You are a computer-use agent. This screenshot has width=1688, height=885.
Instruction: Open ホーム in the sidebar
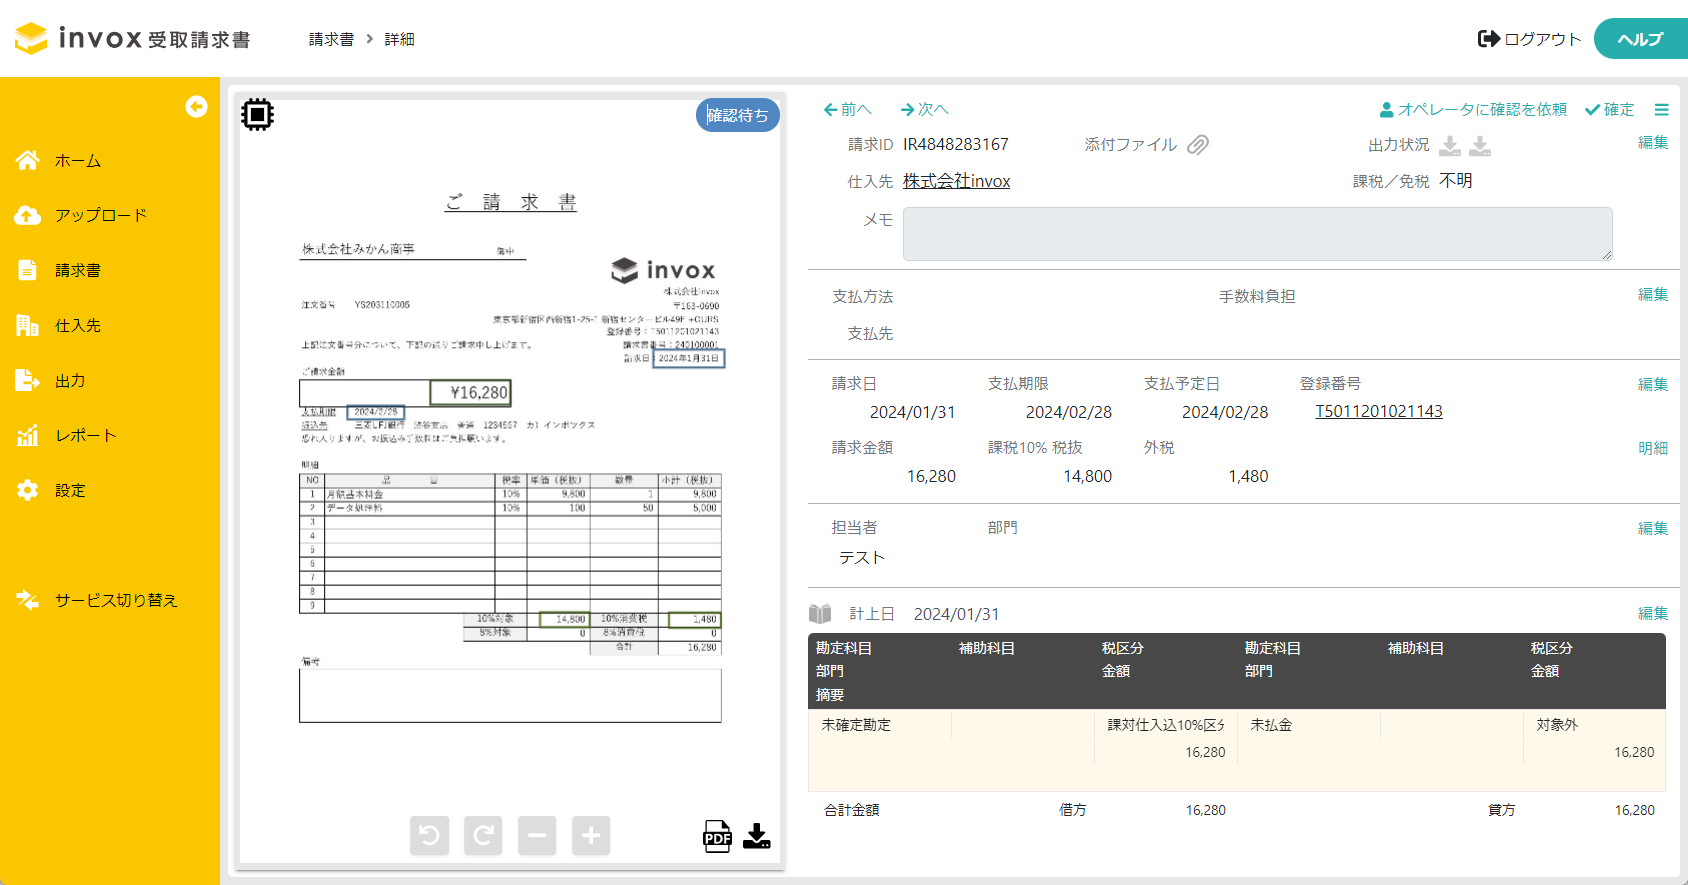[x=77, y=161]
